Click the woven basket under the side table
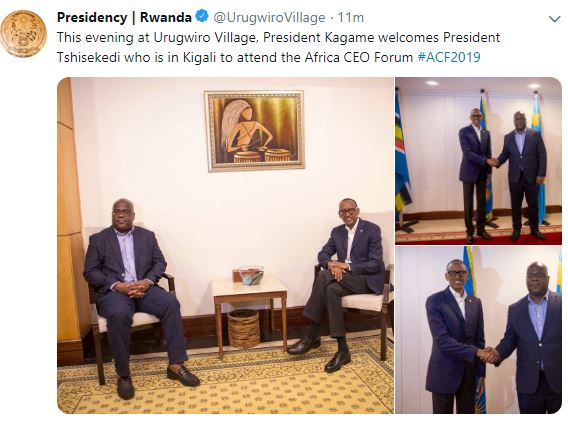Screen dimensions: 568x428 [243, 329]
